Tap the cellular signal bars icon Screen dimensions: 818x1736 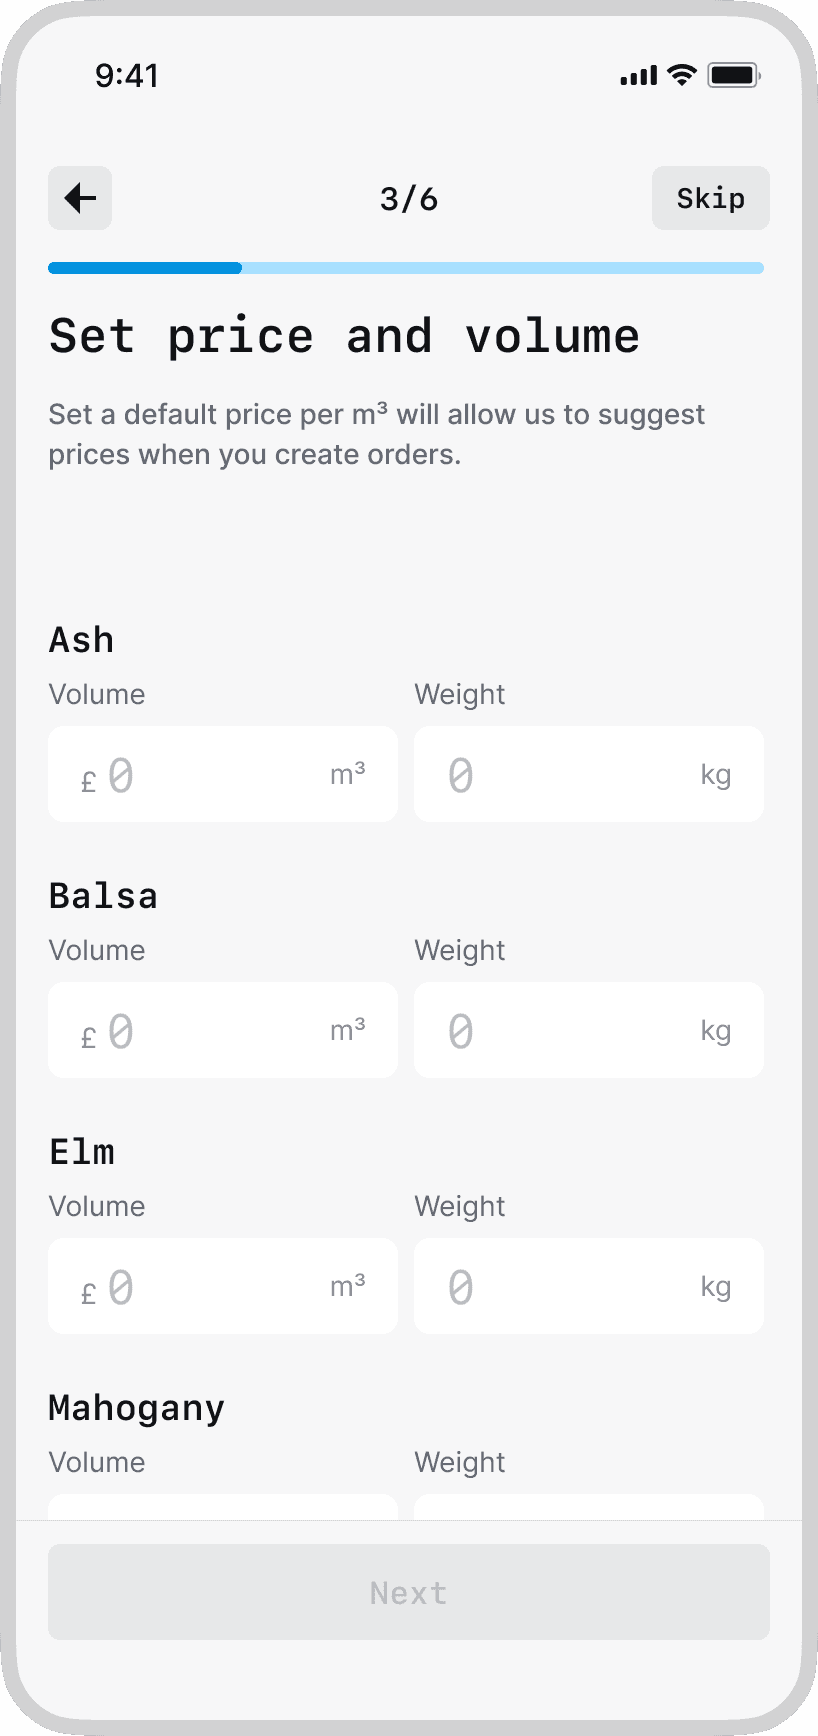pyautogui.click(x=638, y=76)
